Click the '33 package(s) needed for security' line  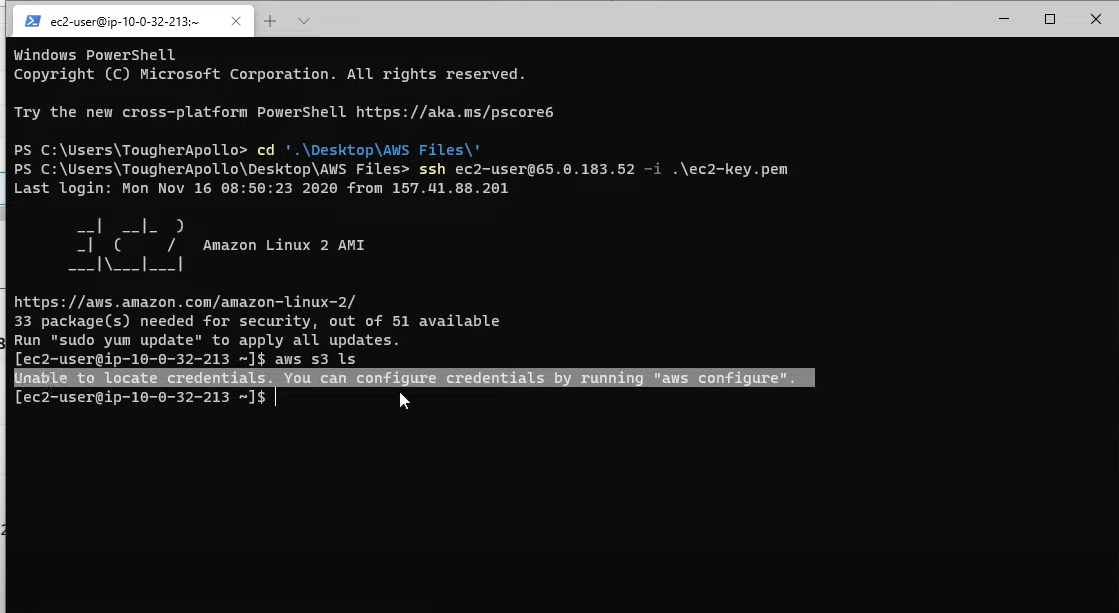pyautogui.click(x=256, y=321)
